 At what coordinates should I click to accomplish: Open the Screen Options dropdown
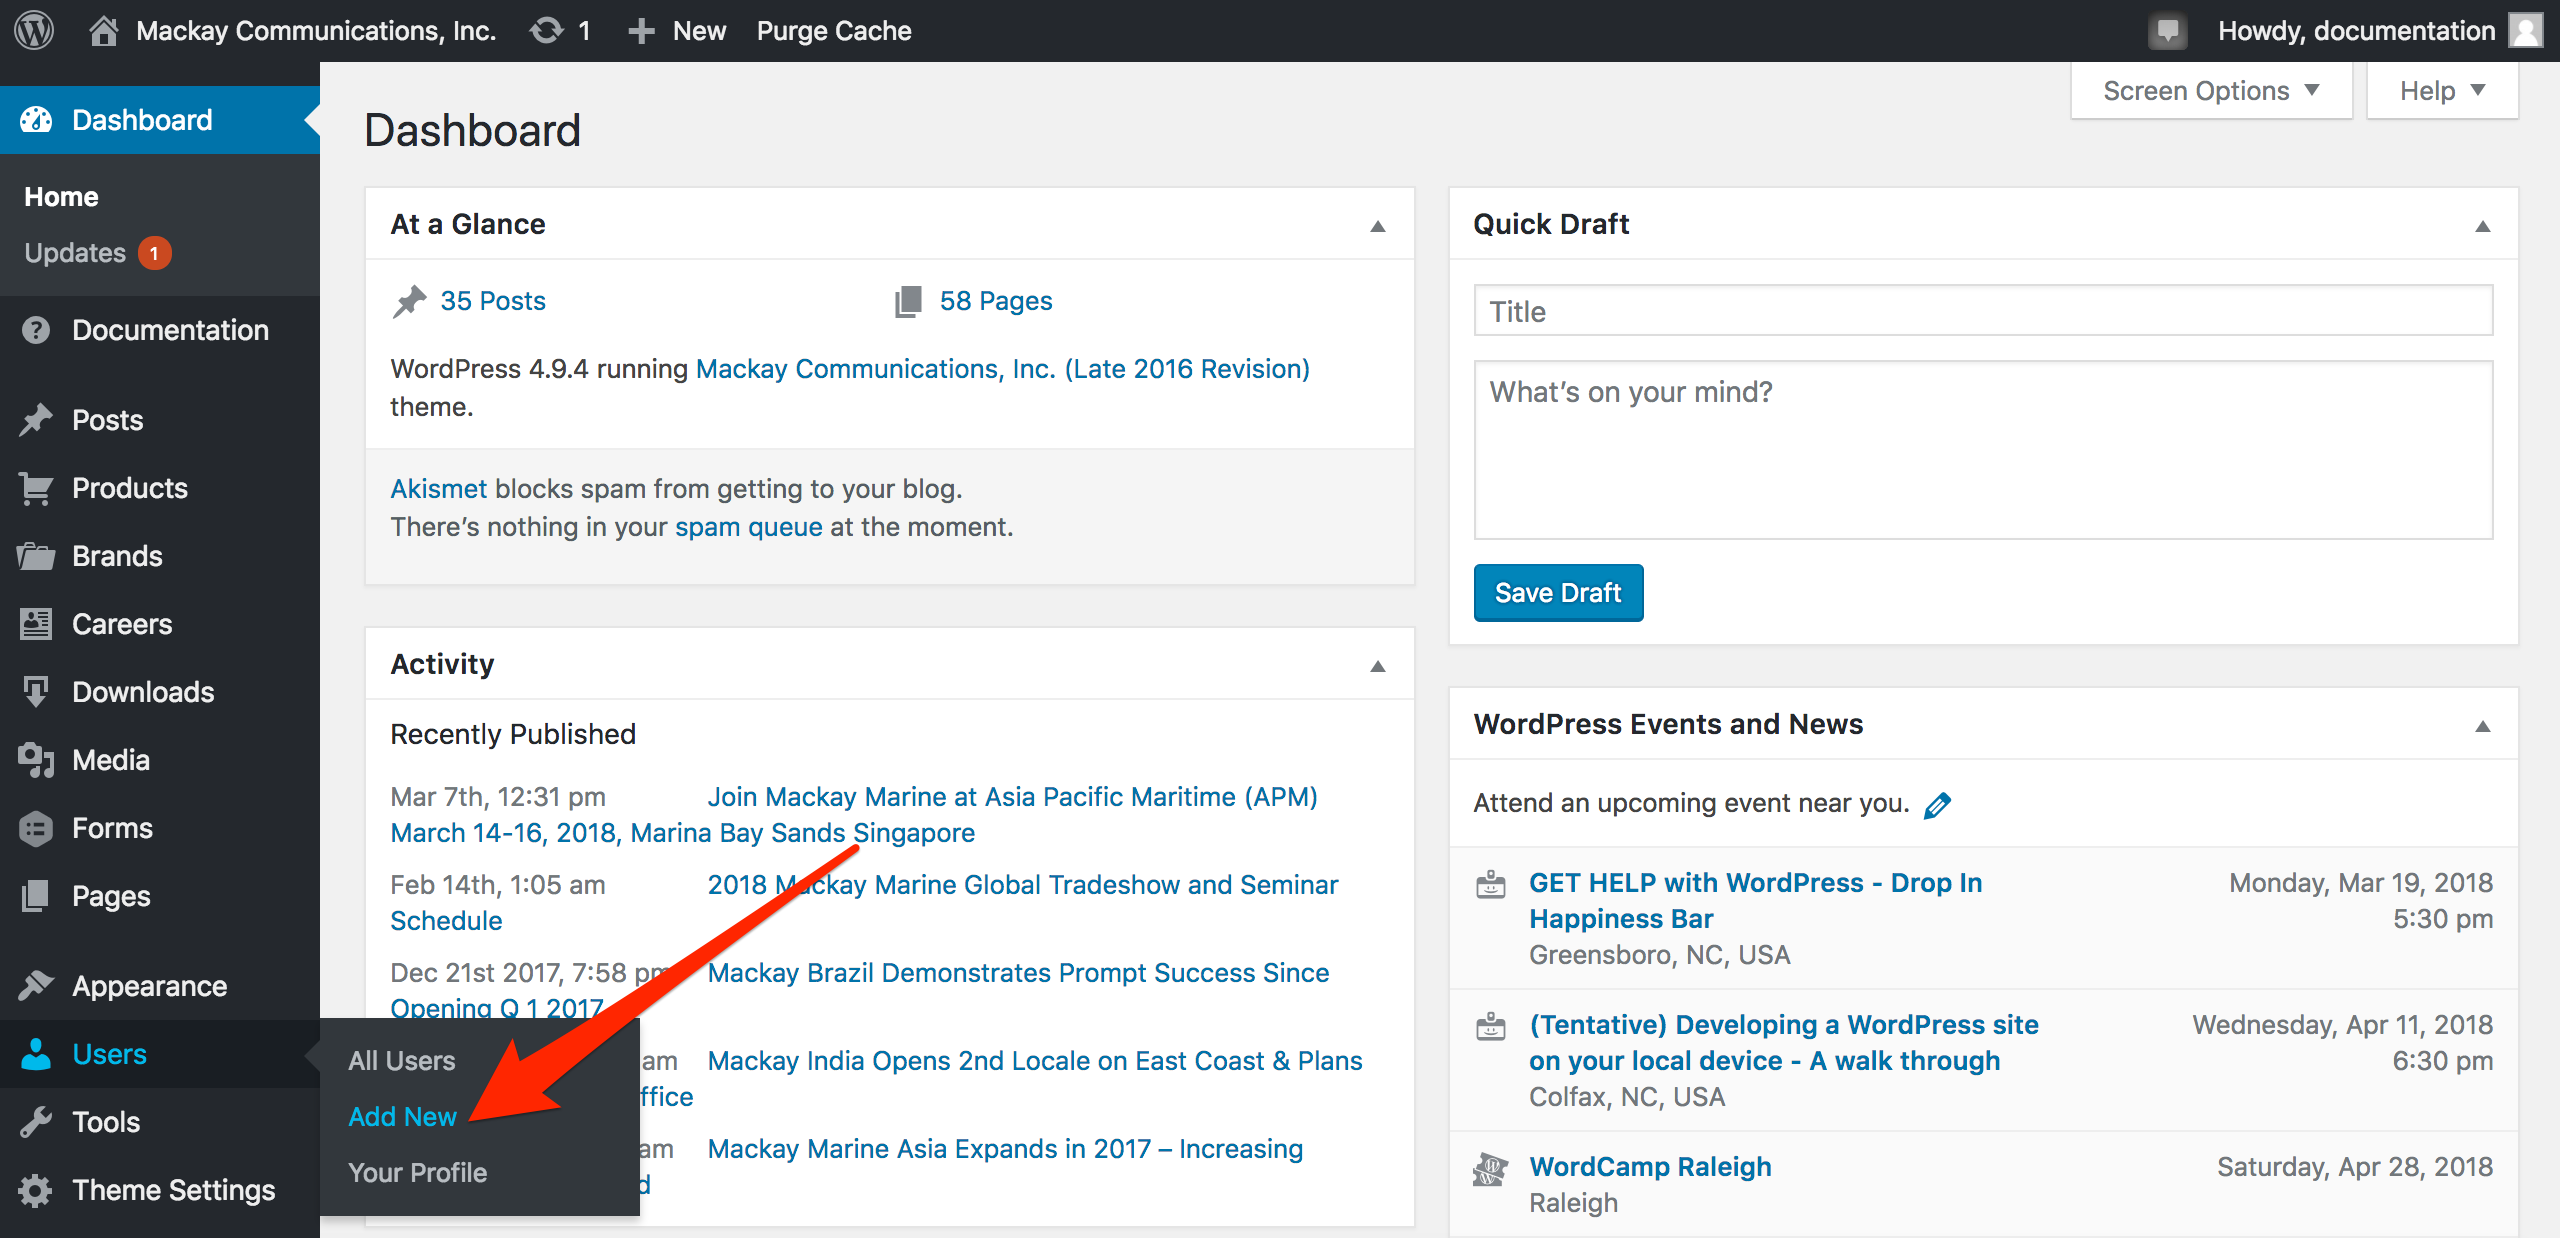(x=2211, y=91)
